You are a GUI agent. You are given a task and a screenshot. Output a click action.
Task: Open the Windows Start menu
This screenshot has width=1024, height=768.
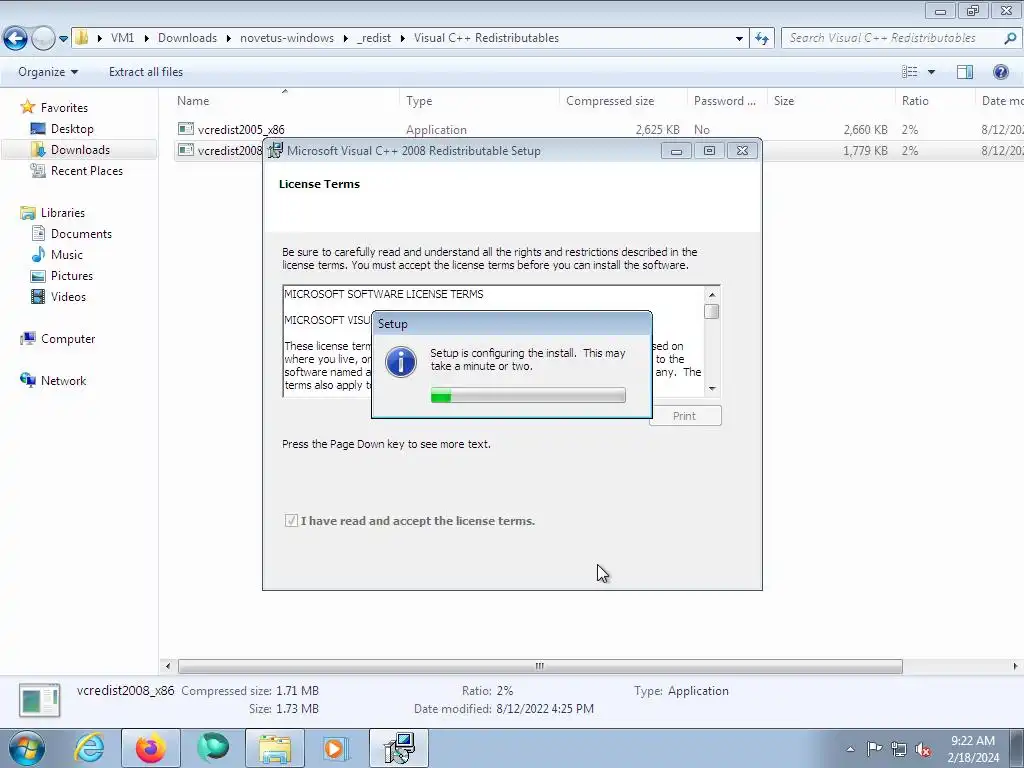click(x=27, y=748)
